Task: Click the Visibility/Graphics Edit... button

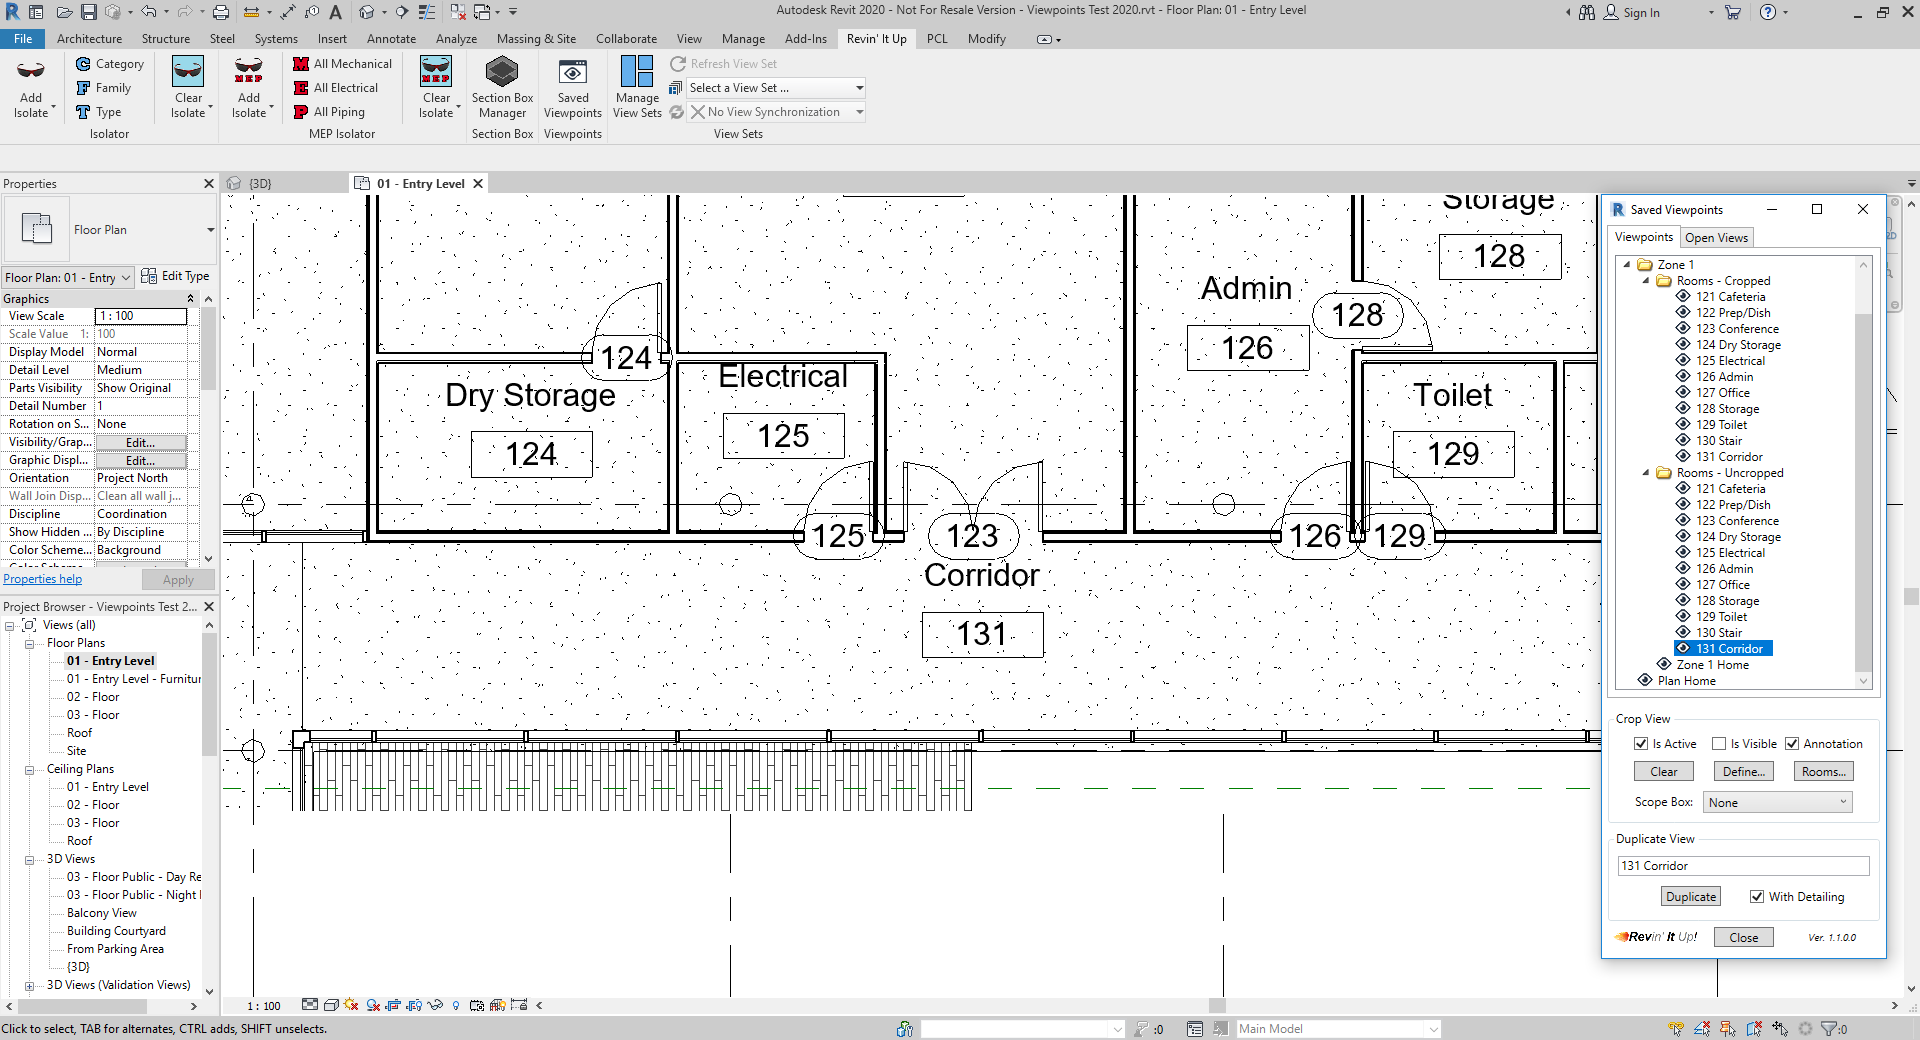Action: 140,442
